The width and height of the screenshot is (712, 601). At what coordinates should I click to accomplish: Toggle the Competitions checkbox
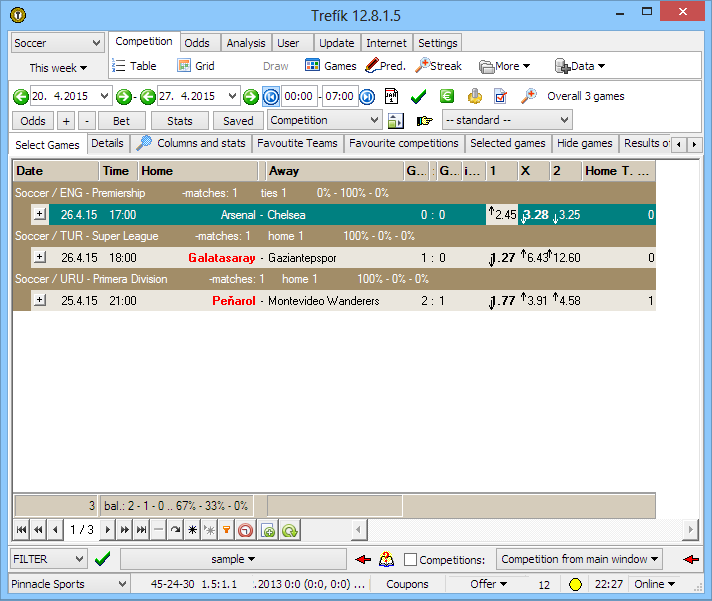pos(410,560)
